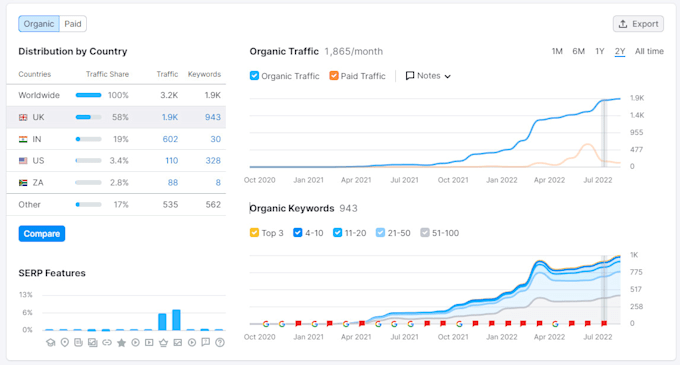680x365 pixels.
Task: Click the Export button
Action: pos(638,24)
